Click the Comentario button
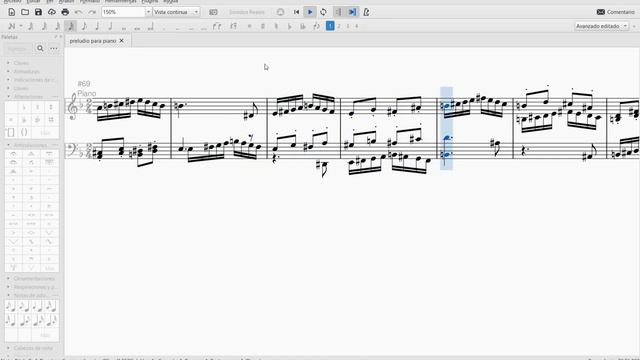 [x=616, y=12]
